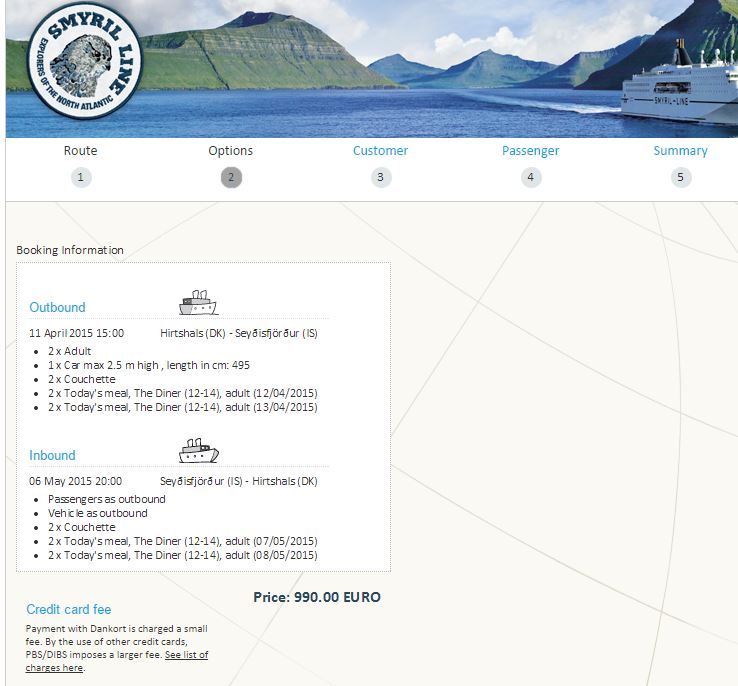This screenshot has height=686, width=738.
Task: Click the '11 April 2015 15:00' departure date
Action: 77,333
